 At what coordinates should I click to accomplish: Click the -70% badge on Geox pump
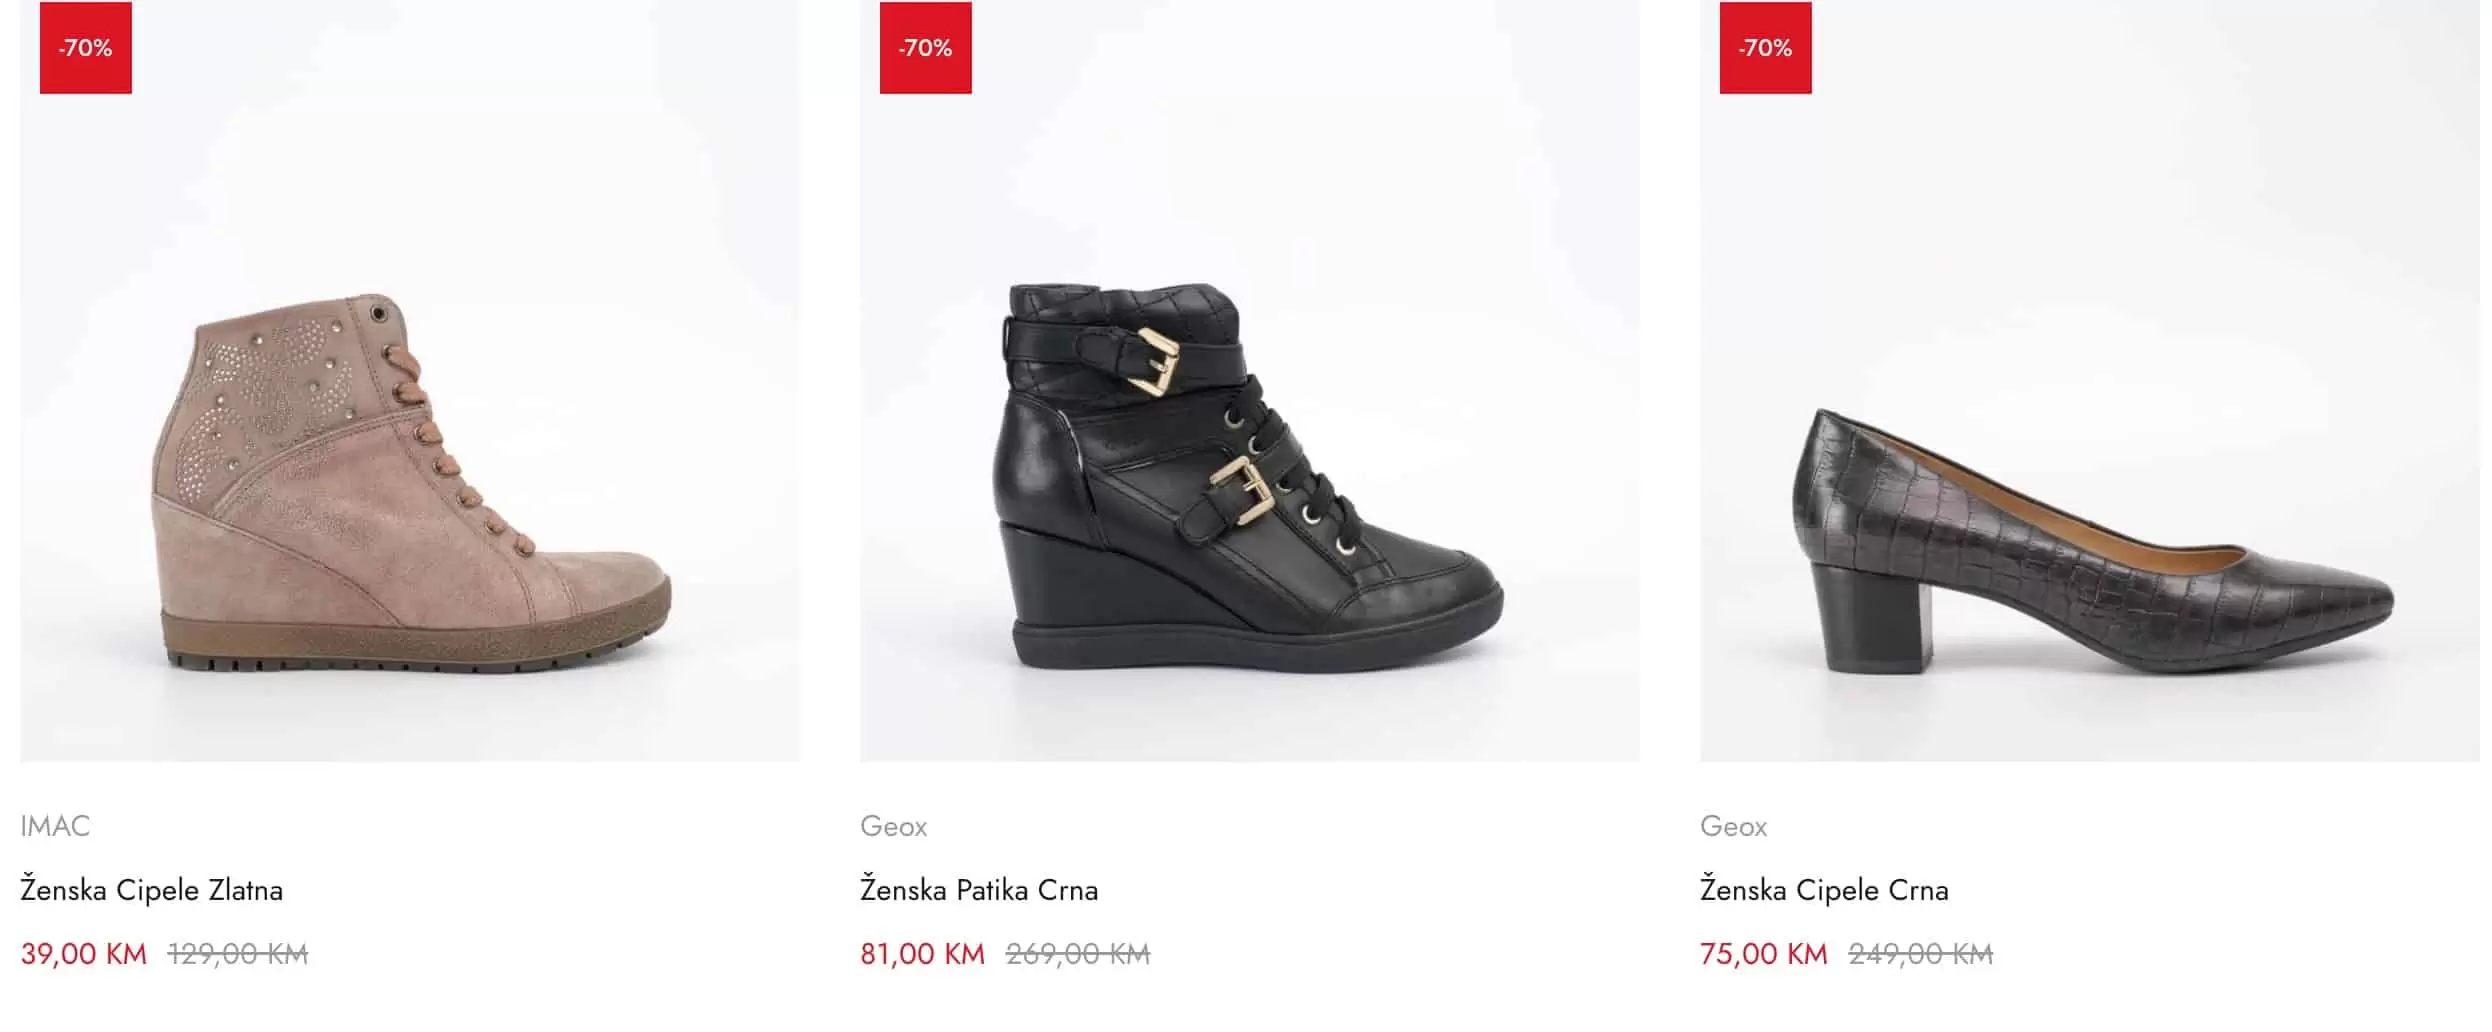1765,48
